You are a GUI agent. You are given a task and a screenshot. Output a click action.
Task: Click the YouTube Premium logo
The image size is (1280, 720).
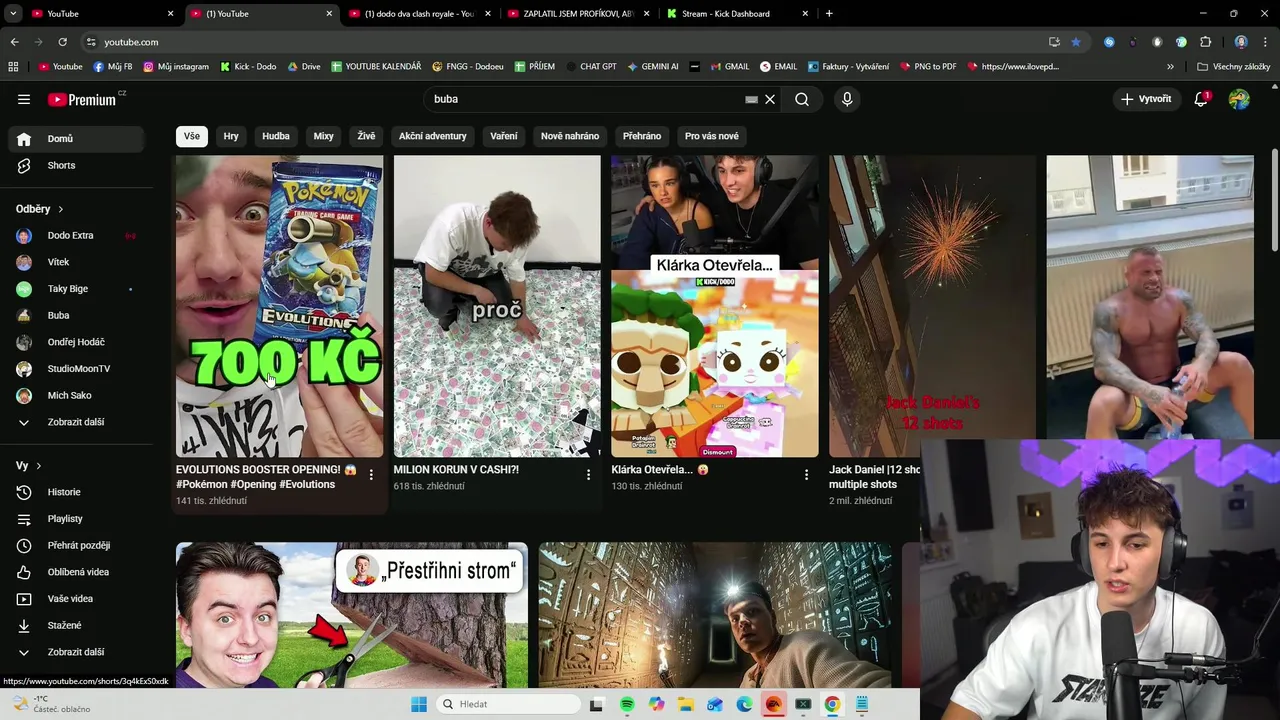(82, 99)
